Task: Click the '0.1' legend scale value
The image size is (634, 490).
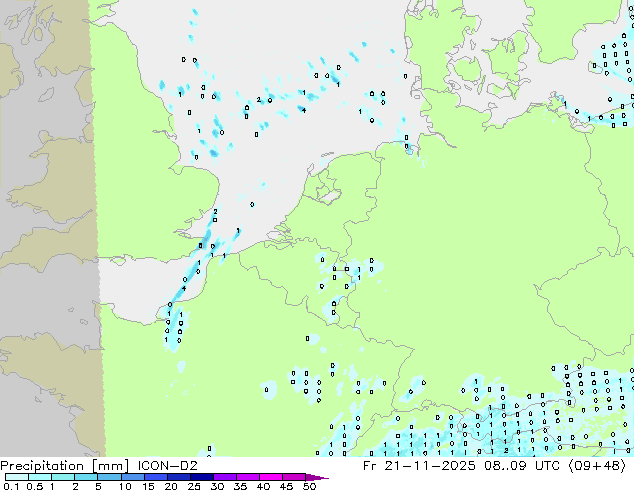Action: coord(11,486)
